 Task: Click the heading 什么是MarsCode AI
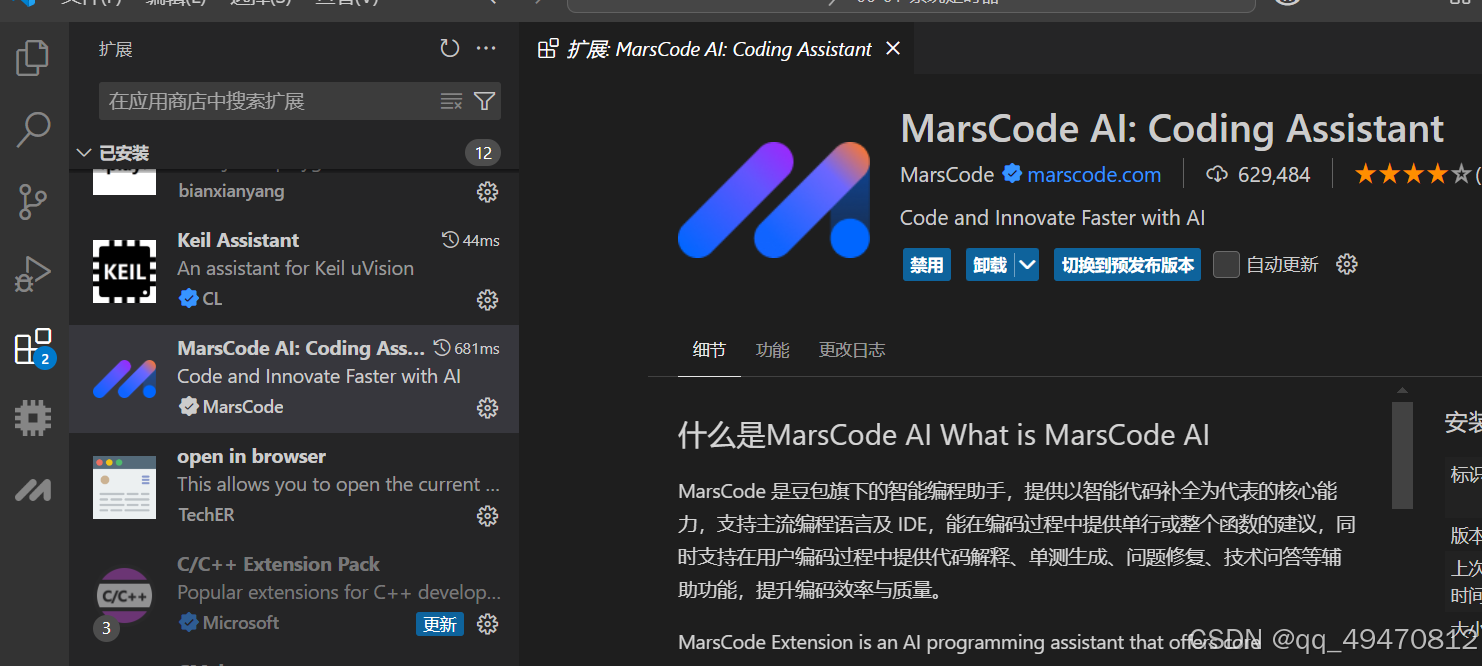[944, 435]
